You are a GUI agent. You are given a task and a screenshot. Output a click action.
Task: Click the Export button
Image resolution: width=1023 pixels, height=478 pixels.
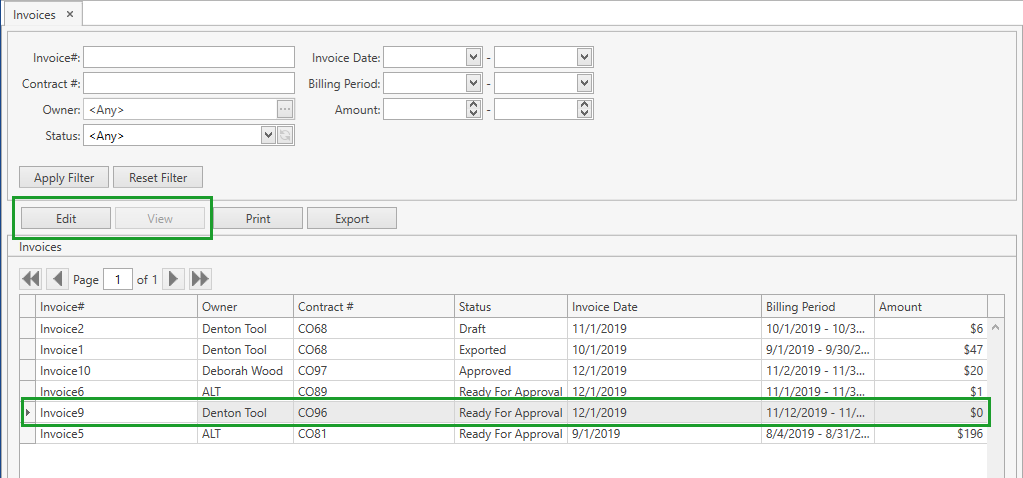352,218
